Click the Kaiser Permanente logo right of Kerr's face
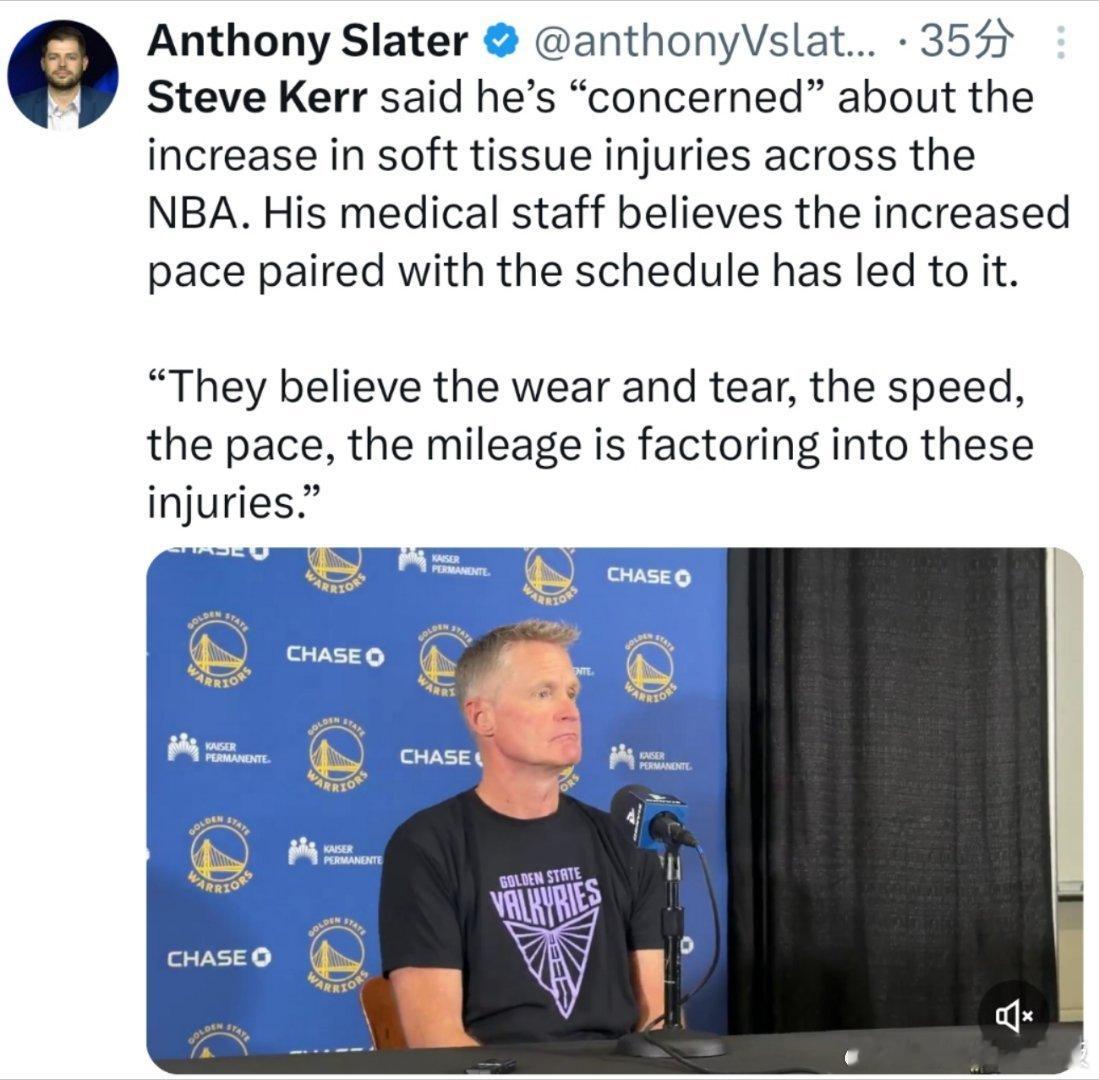 (x=650, y=758)
